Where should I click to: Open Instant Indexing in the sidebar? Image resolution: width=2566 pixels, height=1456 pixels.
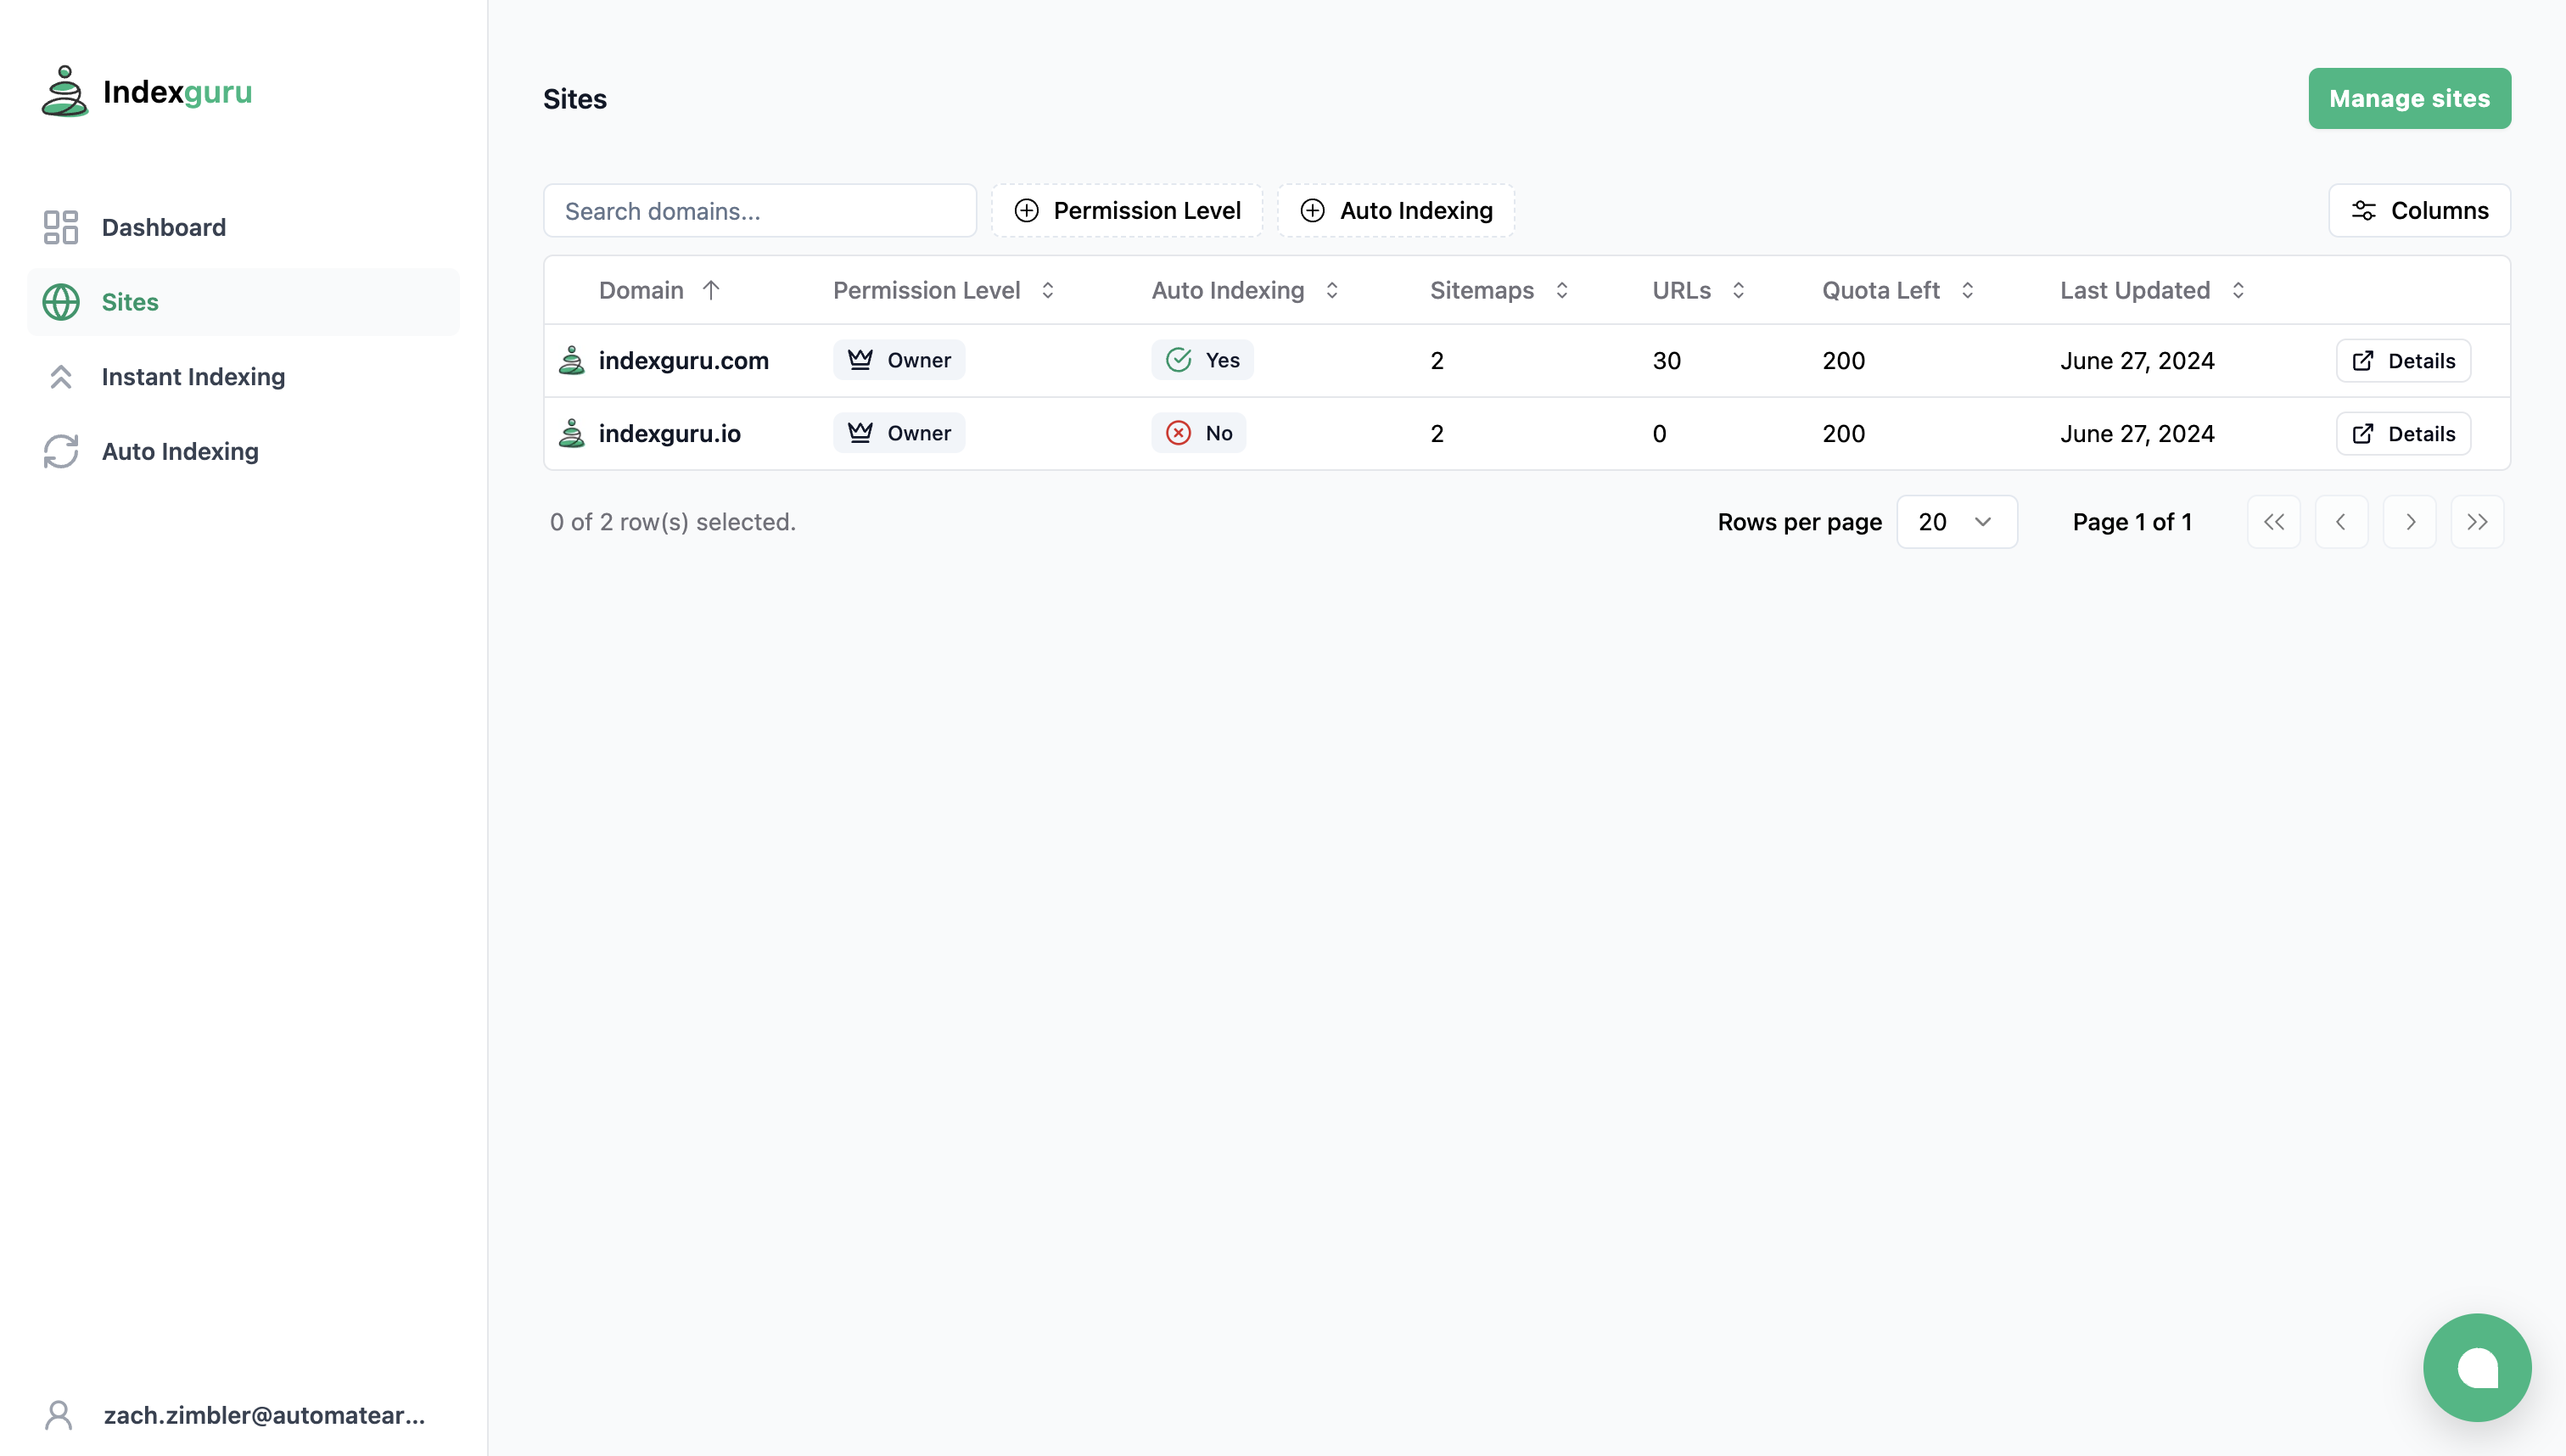point(193,377)
